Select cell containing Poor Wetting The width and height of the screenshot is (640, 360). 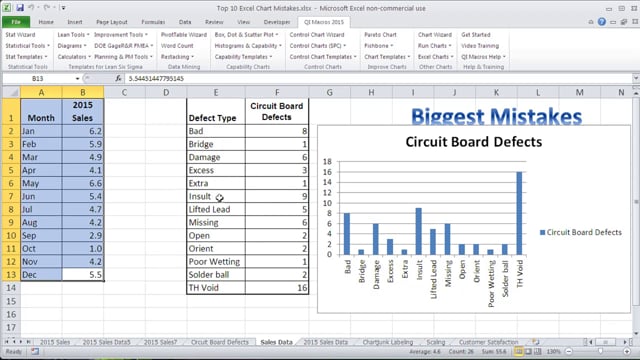(x=216, y=262)
